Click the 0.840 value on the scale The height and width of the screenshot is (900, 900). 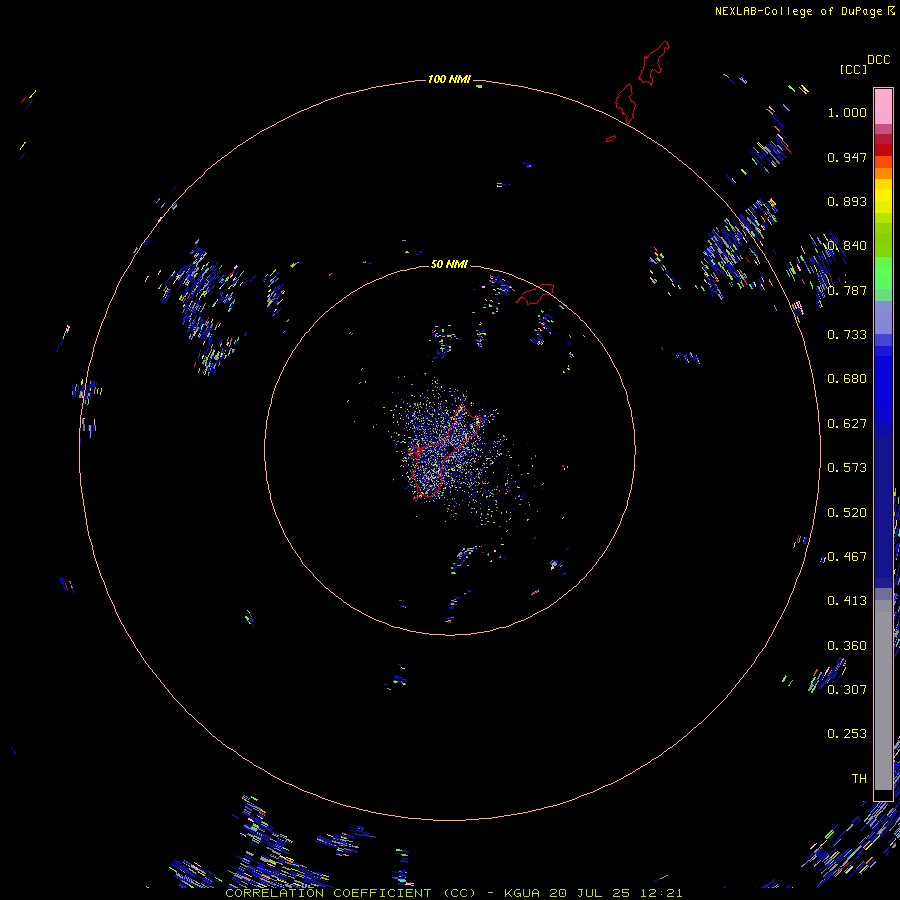tap(847, 246)
